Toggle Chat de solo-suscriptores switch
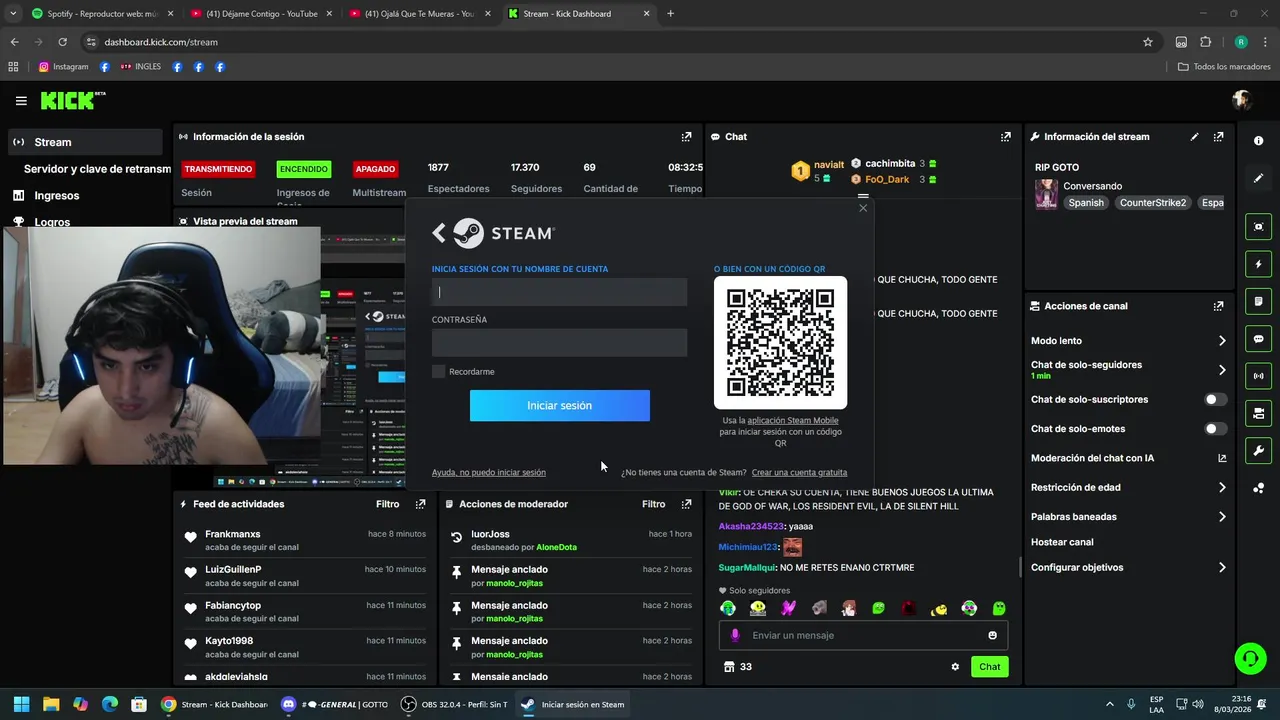1280x720 pixels. pos(1215,399)
